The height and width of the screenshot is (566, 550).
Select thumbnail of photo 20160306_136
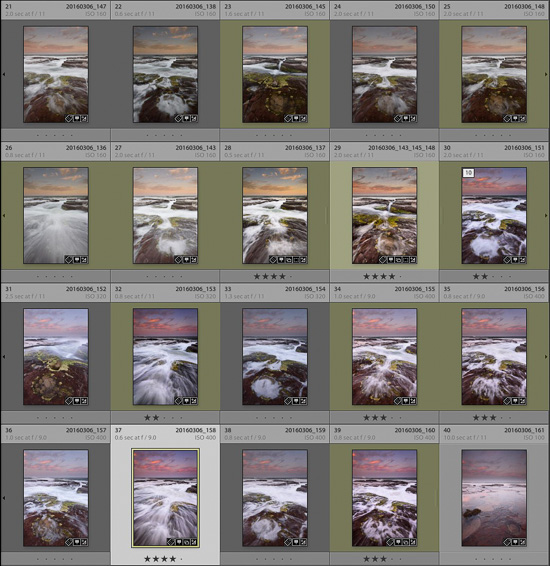pyautogui.click(x=56, y=215)
